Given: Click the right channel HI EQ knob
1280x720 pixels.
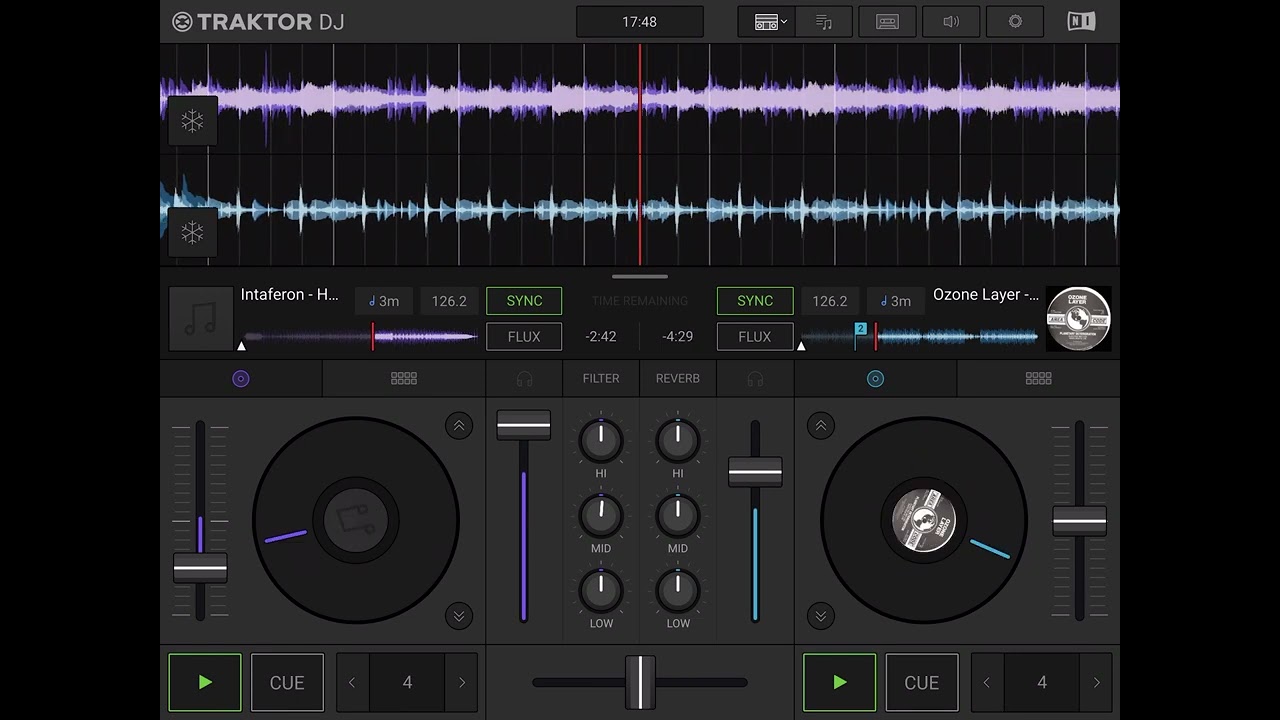Looking at the screenshot, I should coord(678,440).
